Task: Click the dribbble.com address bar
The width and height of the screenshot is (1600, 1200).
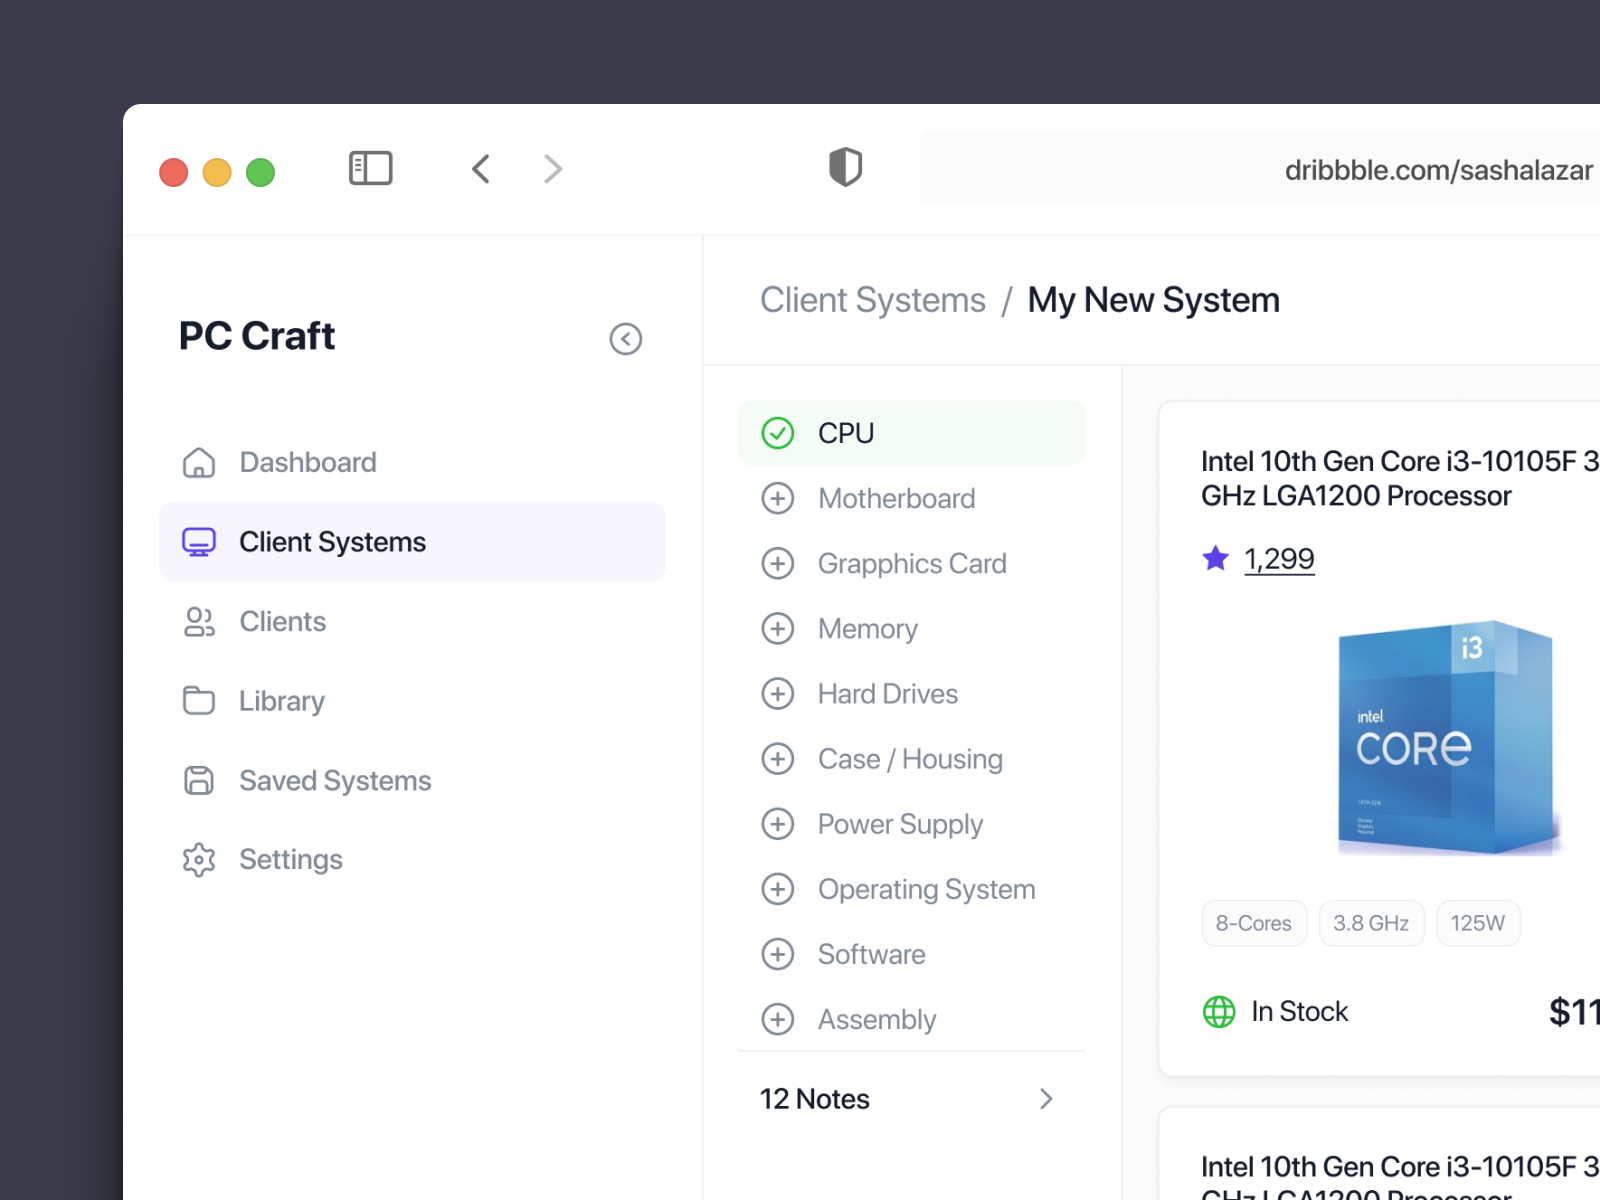Action: (x=1438, y=170)
